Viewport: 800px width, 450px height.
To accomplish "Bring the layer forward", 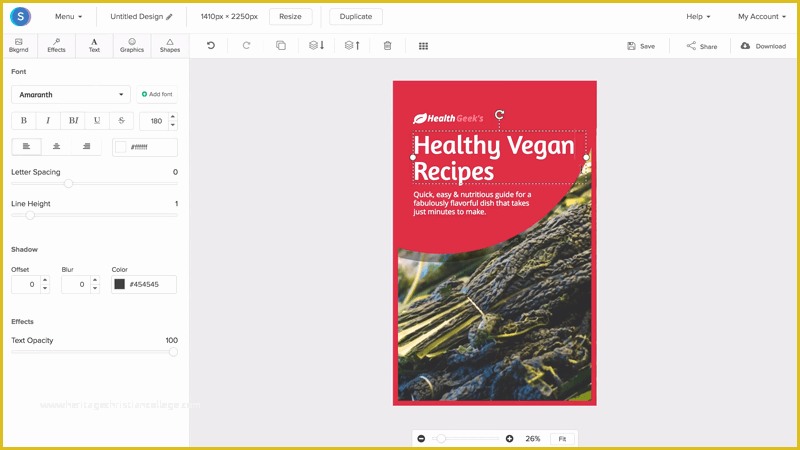I will pos(352,45).
